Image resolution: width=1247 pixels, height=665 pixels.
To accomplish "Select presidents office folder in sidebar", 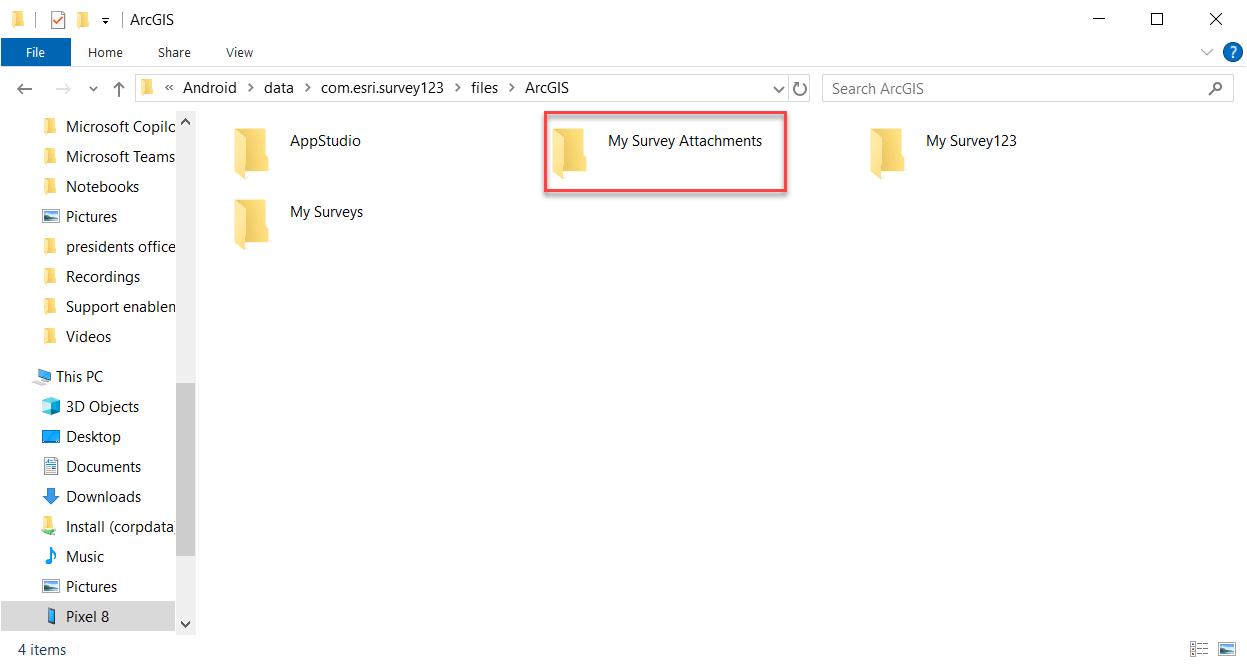I will coord(108,247).
